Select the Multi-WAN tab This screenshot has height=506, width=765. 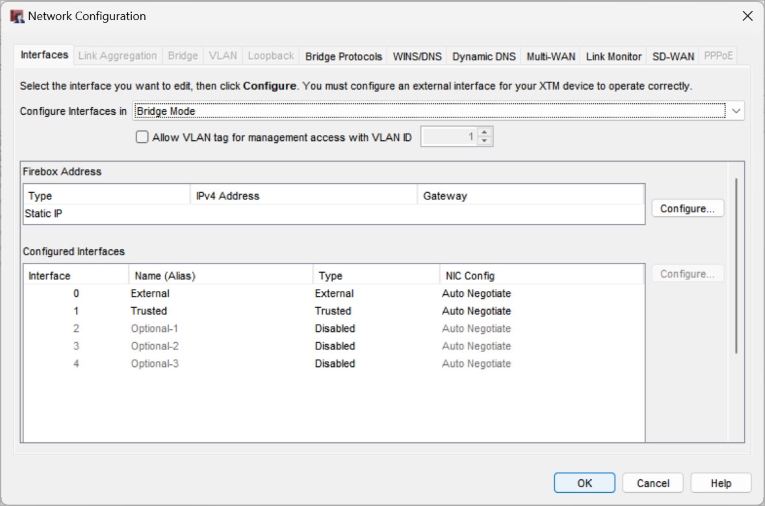pos(550,56)
